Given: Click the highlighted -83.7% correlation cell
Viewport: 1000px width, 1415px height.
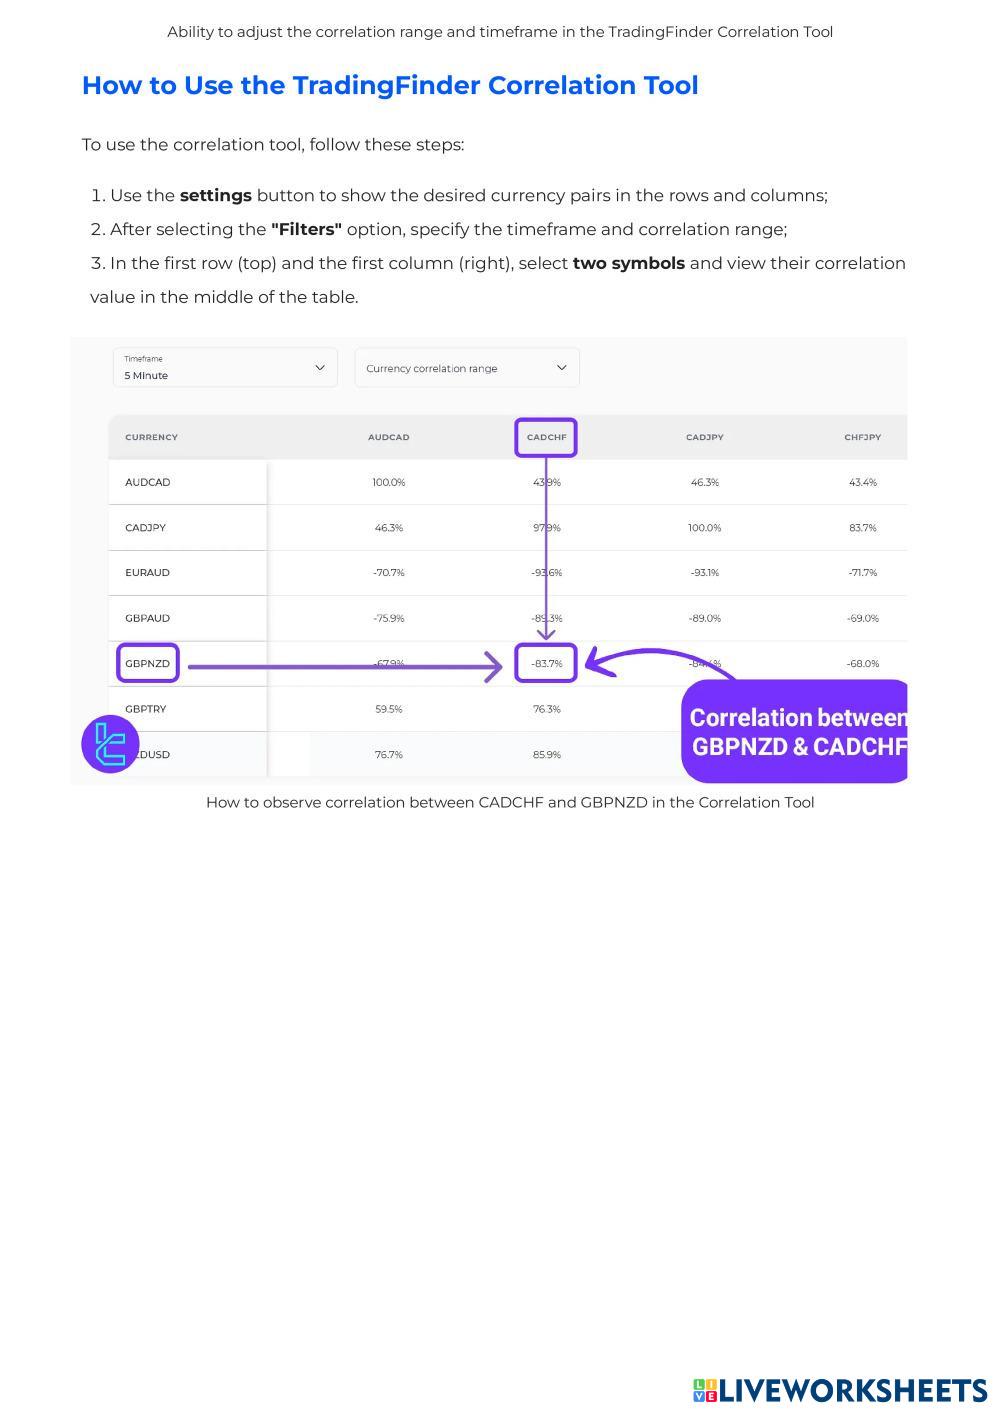Looking at the screenshot, I should tap(546, 663).
